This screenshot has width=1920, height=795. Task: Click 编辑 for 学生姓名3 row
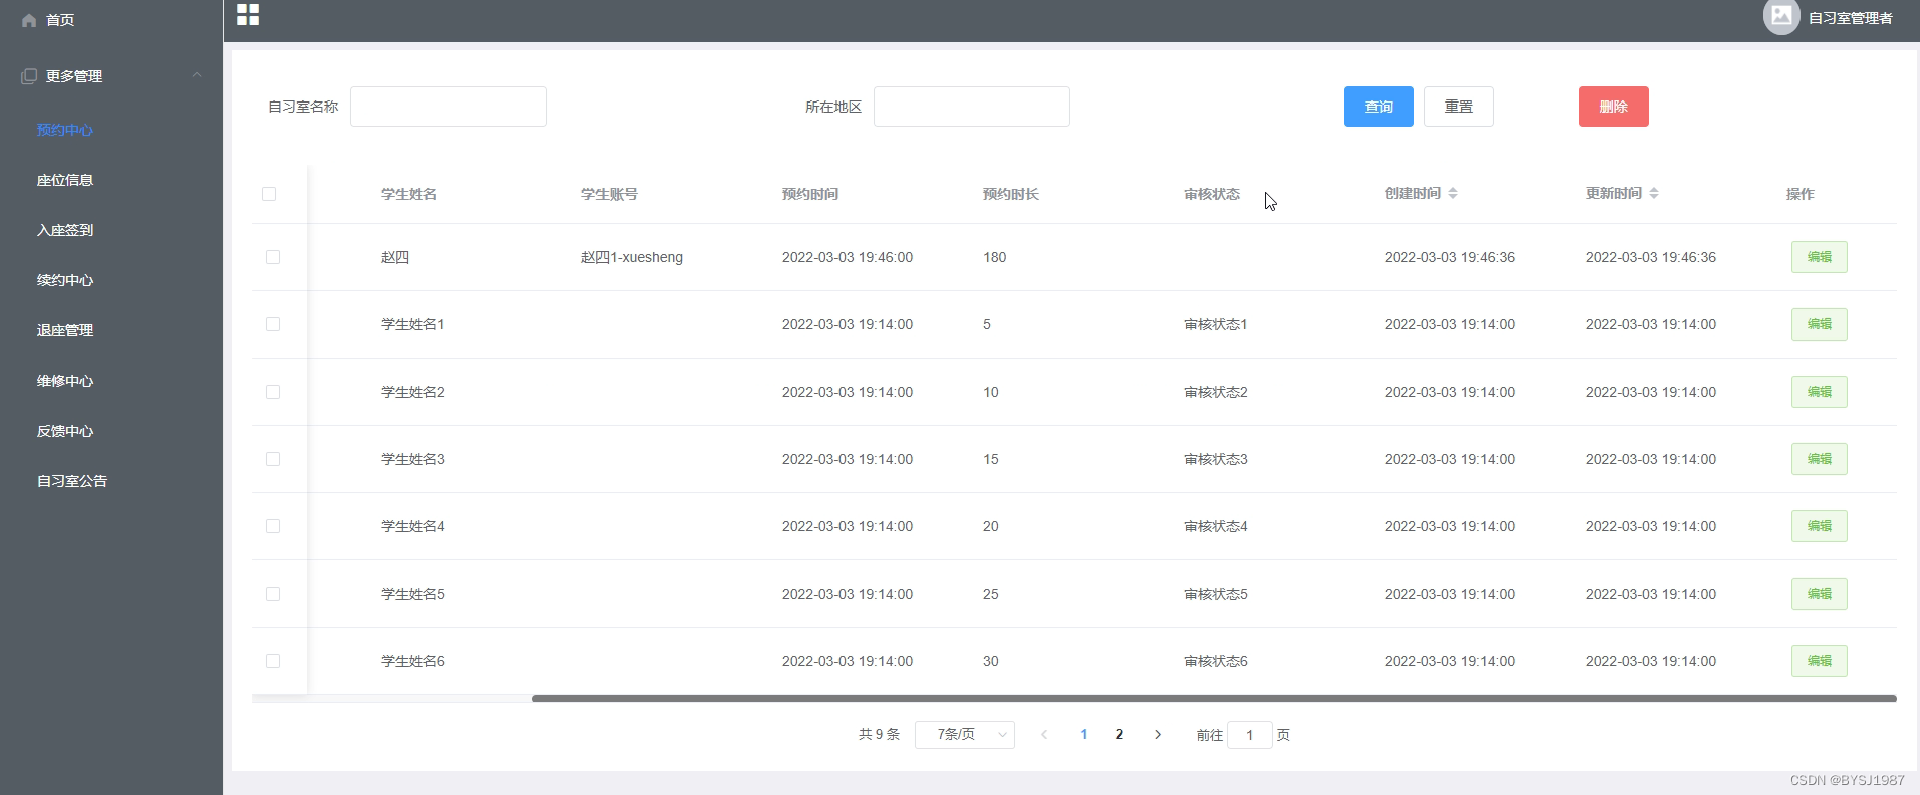(x=1819, y=459)
